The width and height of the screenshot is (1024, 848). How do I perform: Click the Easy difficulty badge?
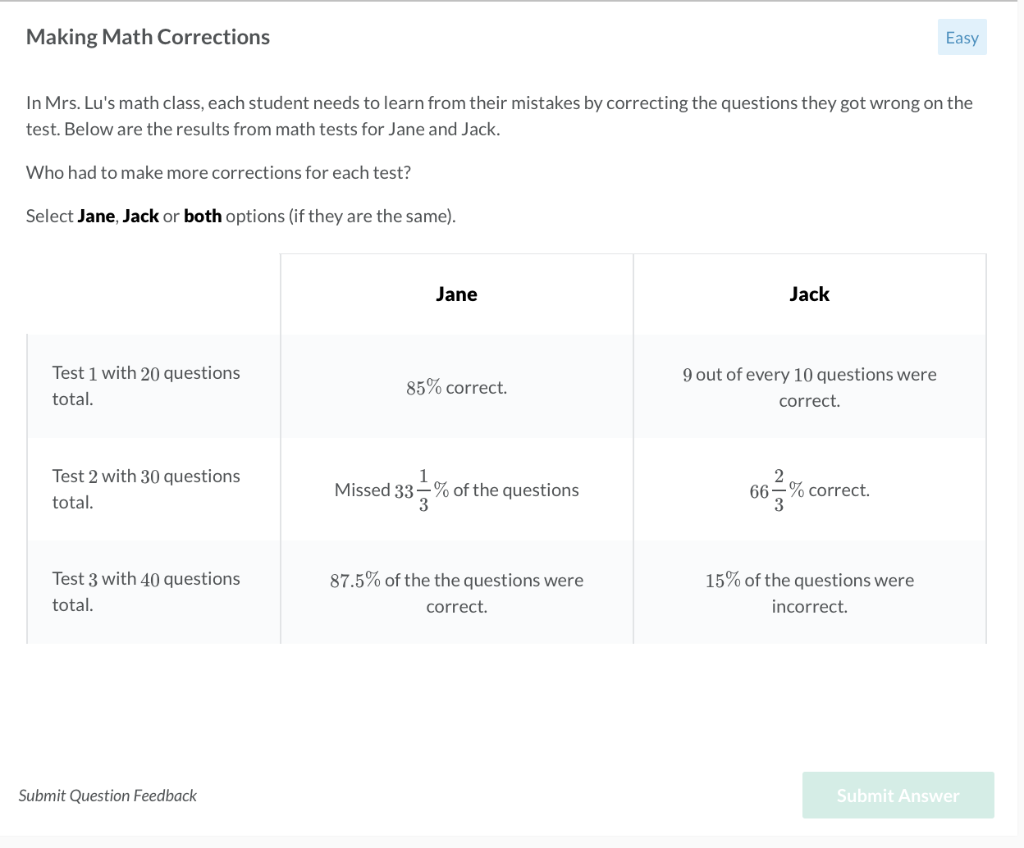tap(961, 37)
